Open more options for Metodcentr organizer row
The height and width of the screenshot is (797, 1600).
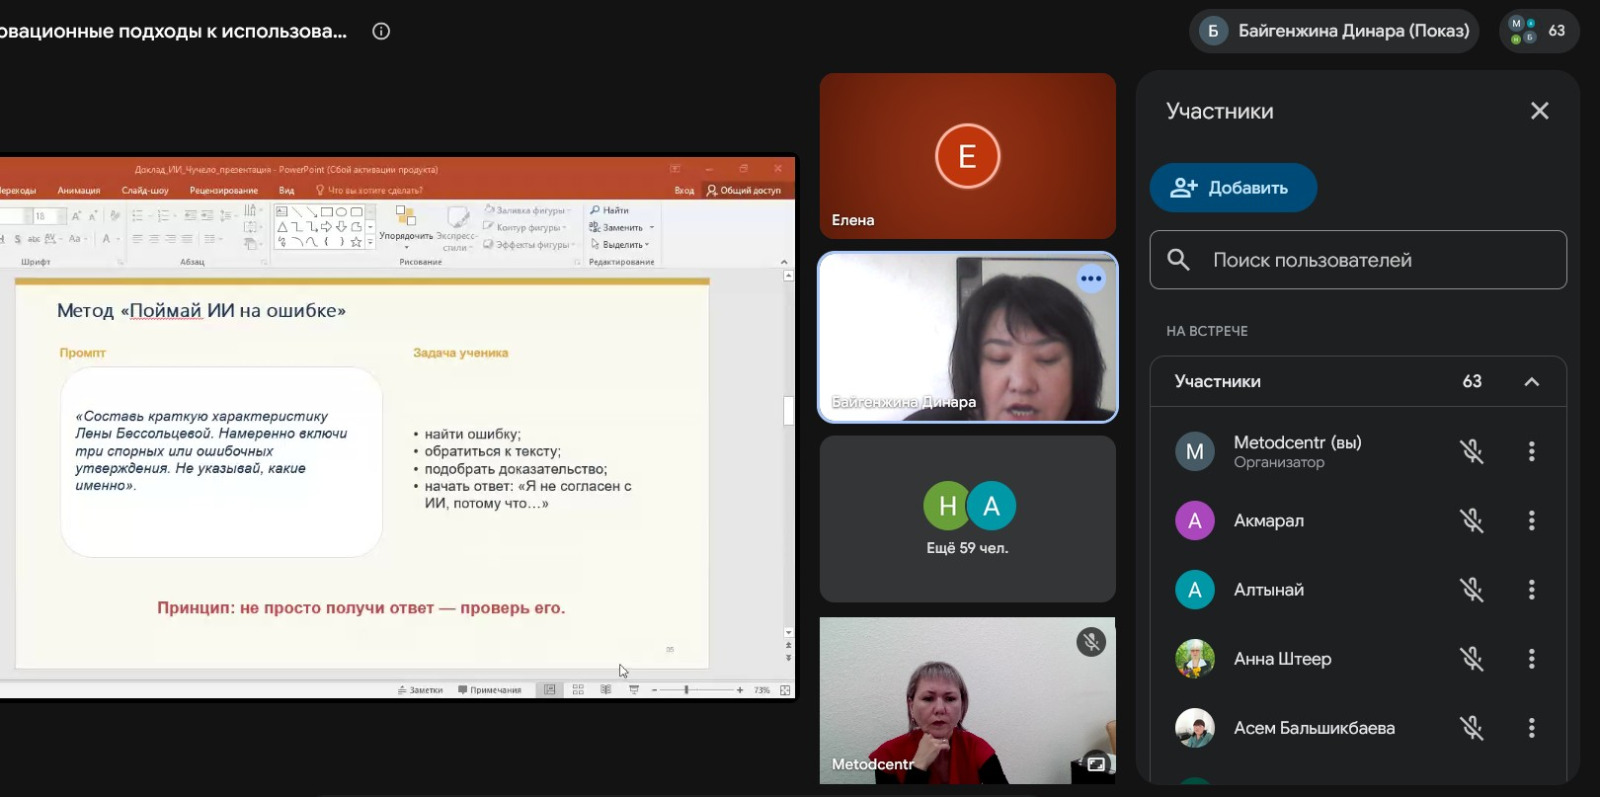click(x=1531, y=451)
